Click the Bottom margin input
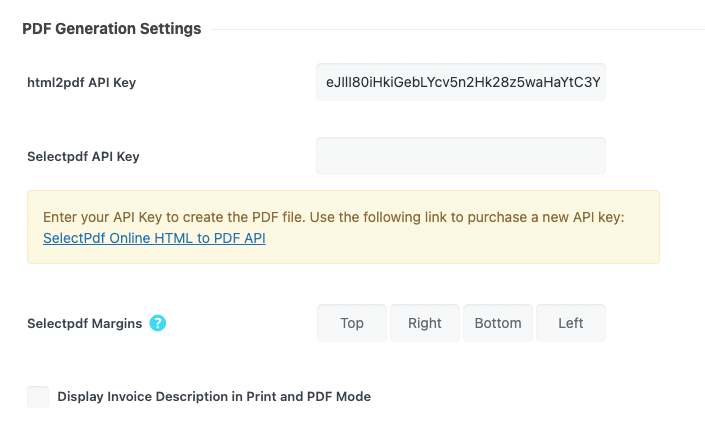The width and height of the screenshot is (705, 442). 498,323
